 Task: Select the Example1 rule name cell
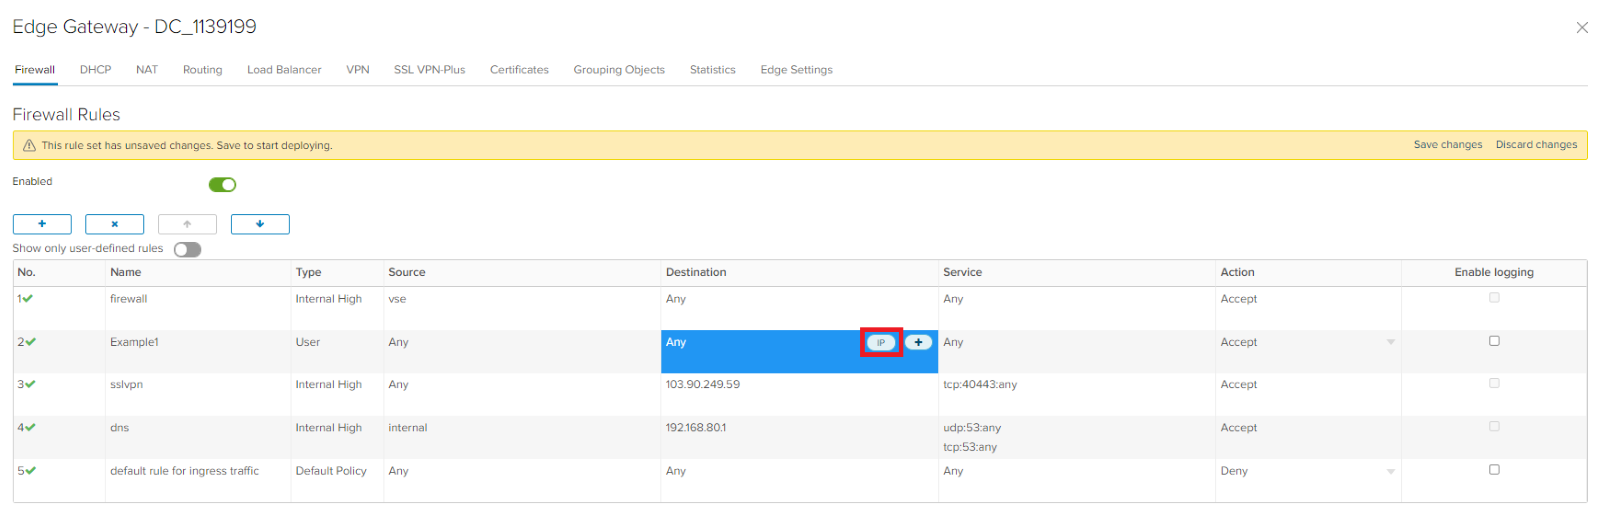coord(134,342)
